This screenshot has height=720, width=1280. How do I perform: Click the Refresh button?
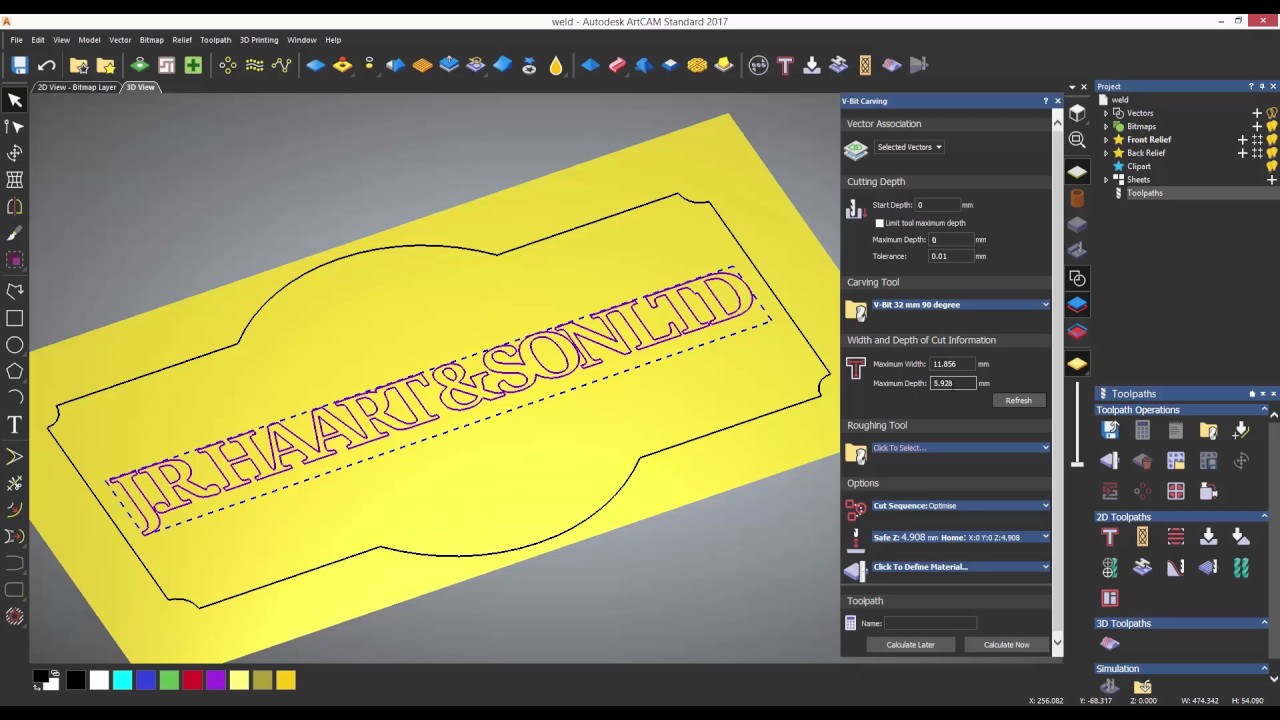(1018, 400)
